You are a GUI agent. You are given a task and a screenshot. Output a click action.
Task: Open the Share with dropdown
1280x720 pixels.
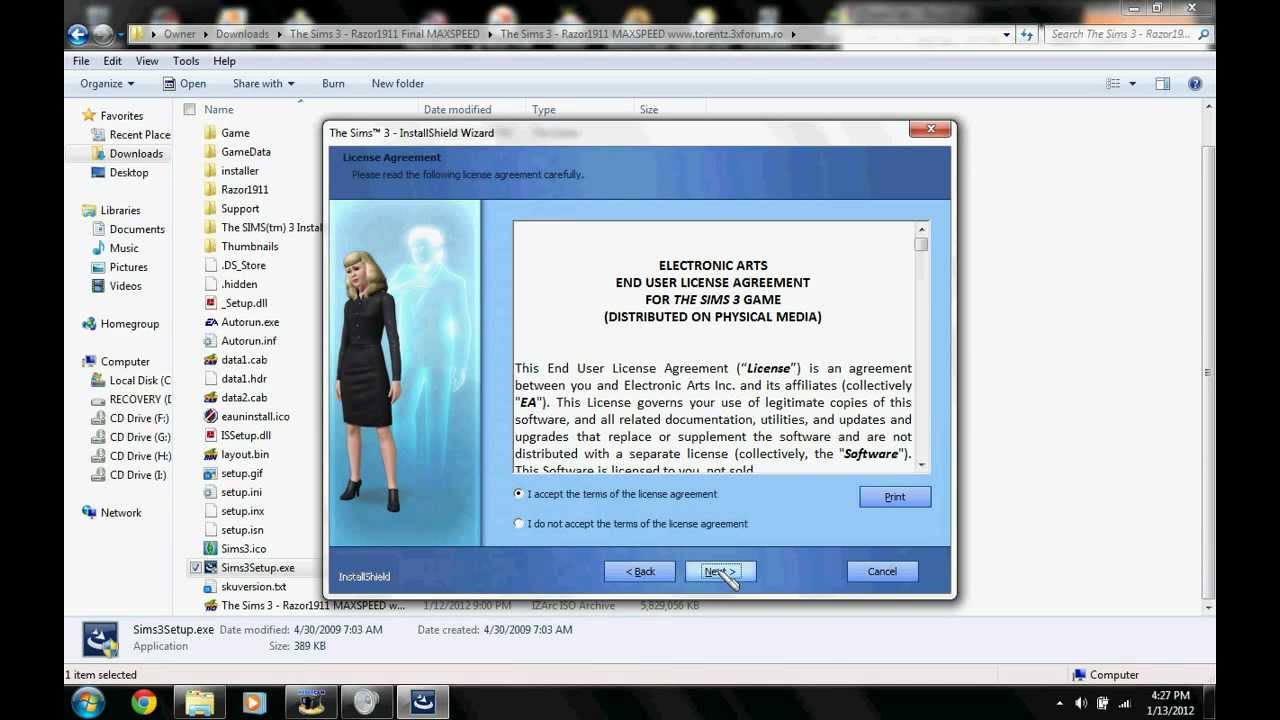(x=263, y=84)
